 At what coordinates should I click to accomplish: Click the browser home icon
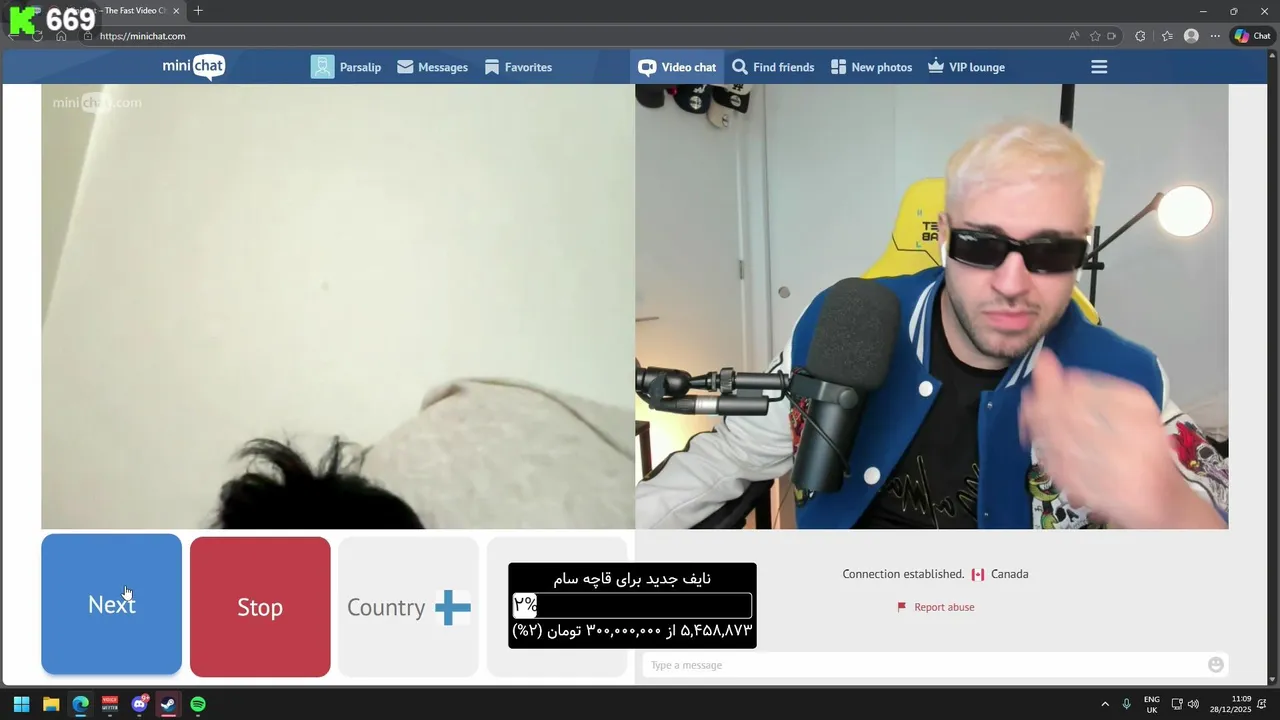click(61, 36)
